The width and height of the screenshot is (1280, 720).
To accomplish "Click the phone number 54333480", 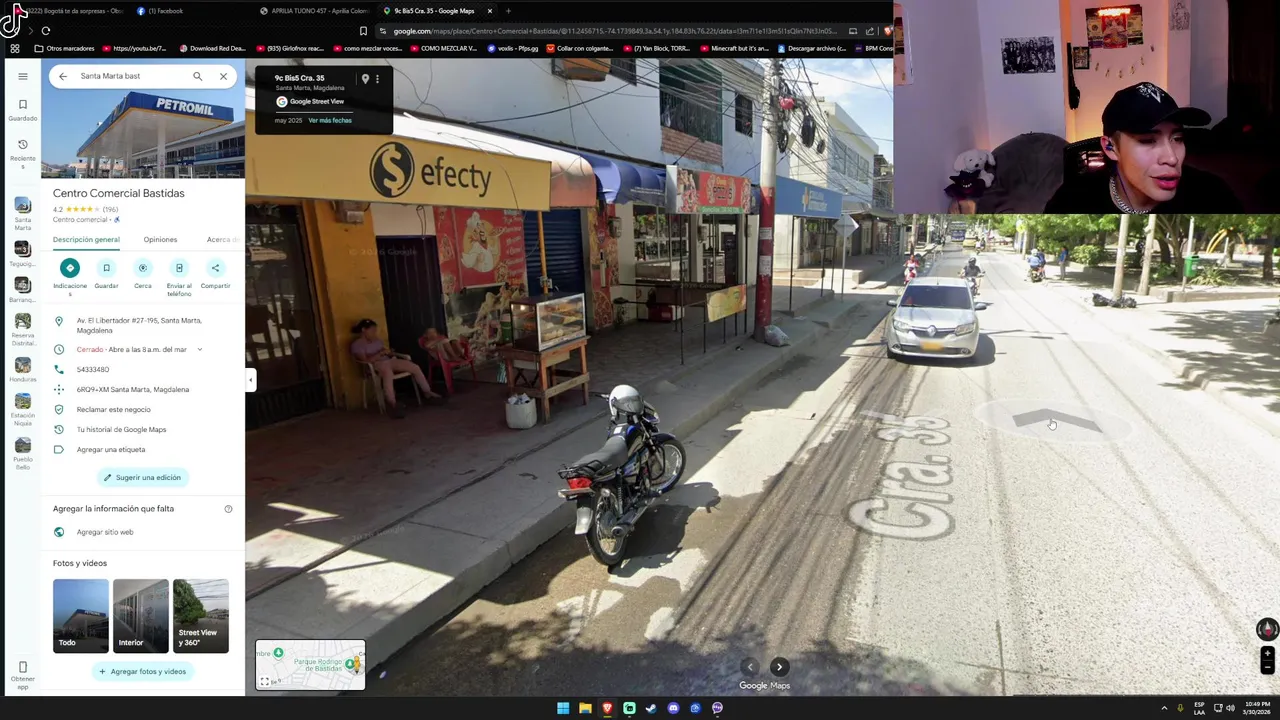I will click(93, 369).
